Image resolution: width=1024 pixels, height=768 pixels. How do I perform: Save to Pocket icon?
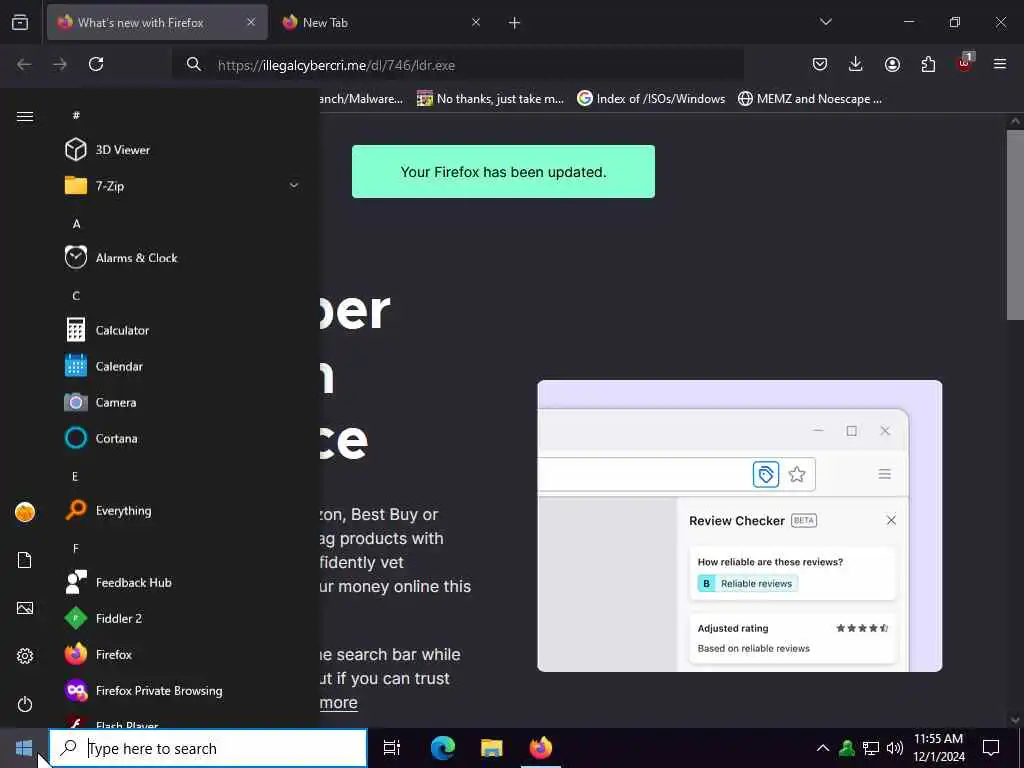820,64
